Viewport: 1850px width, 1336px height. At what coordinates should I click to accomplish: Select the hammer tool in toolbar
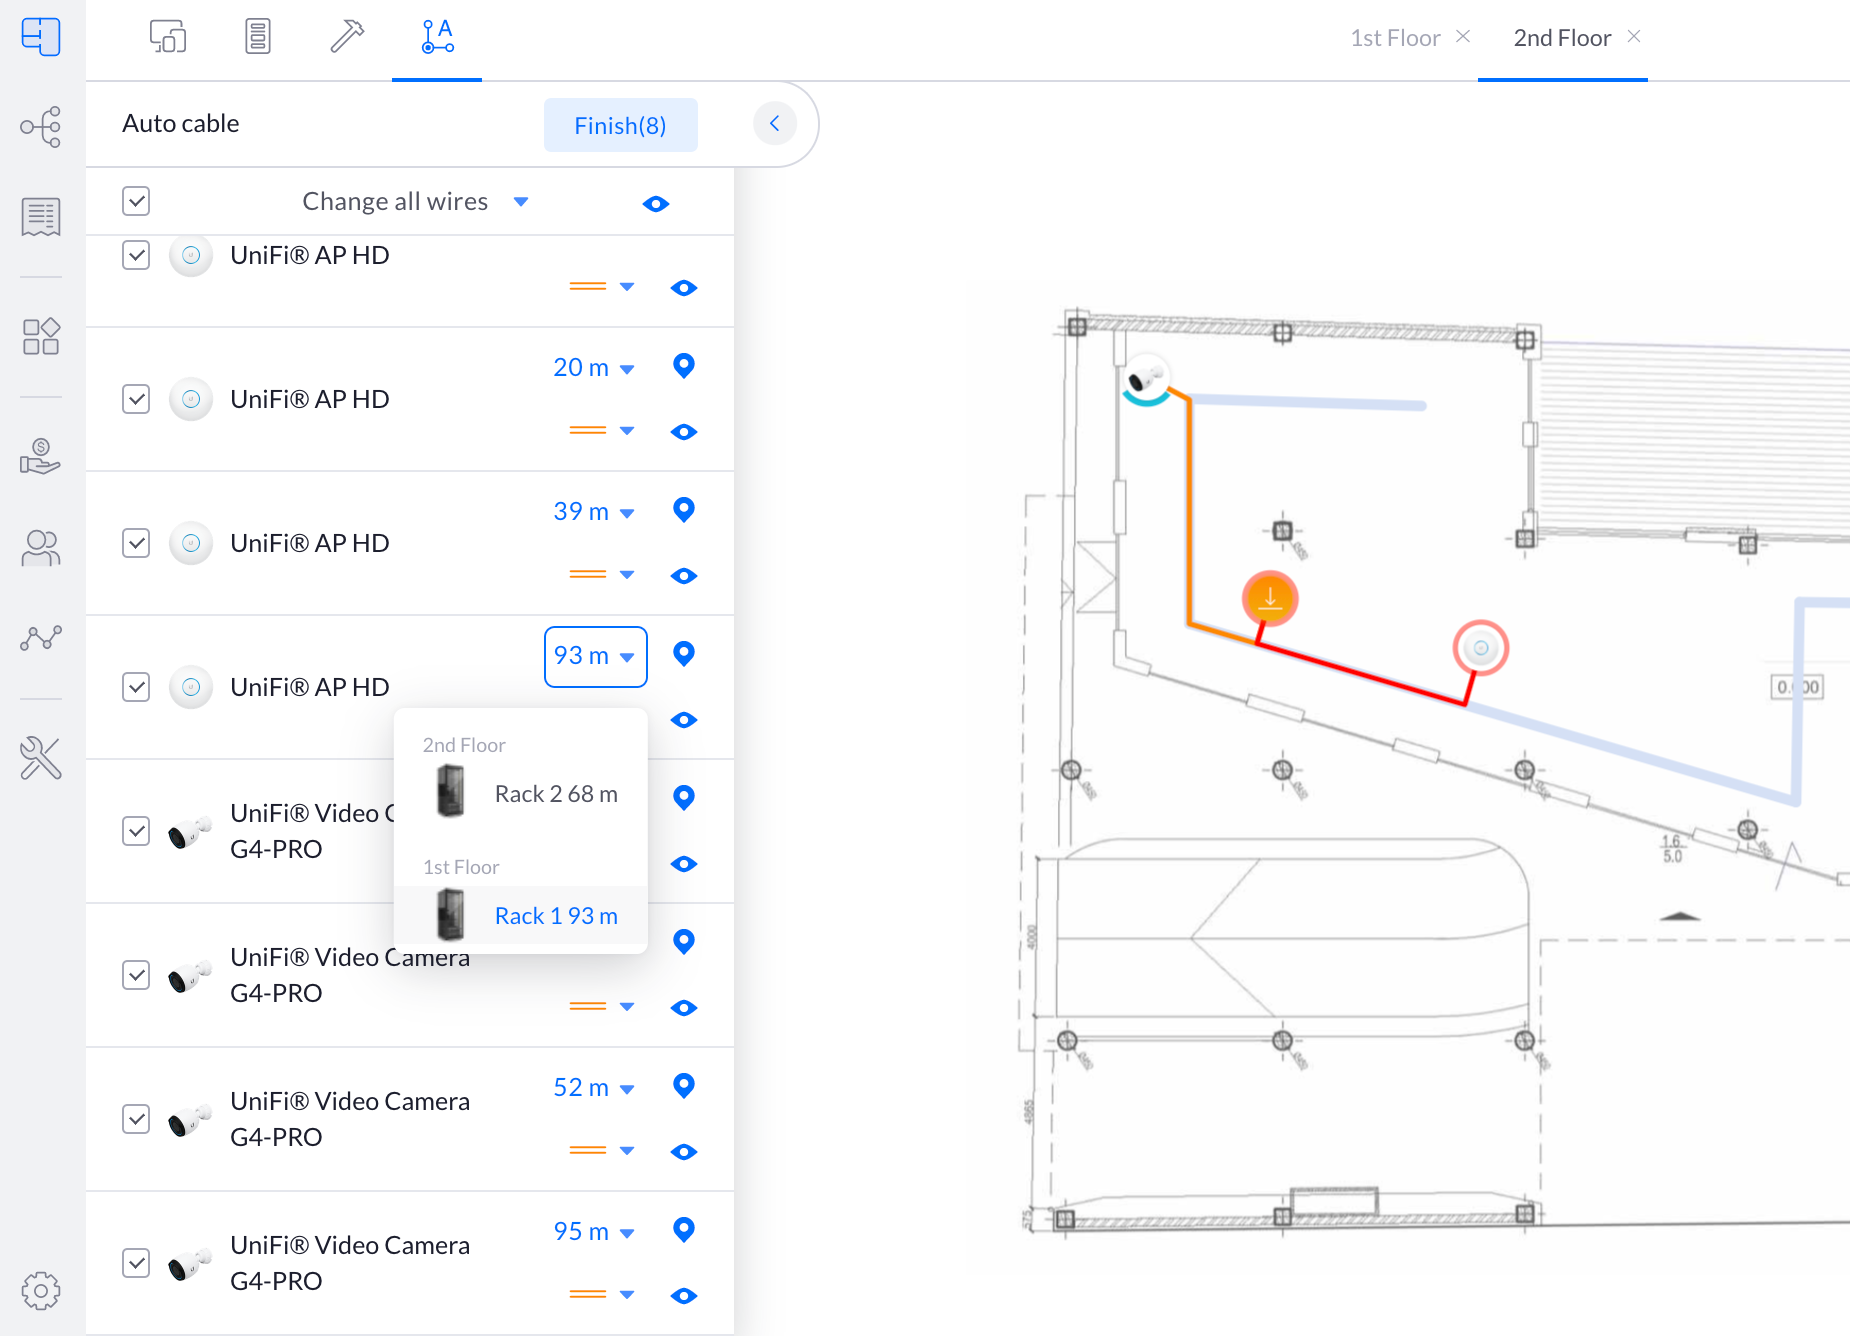tap(347, 37)
